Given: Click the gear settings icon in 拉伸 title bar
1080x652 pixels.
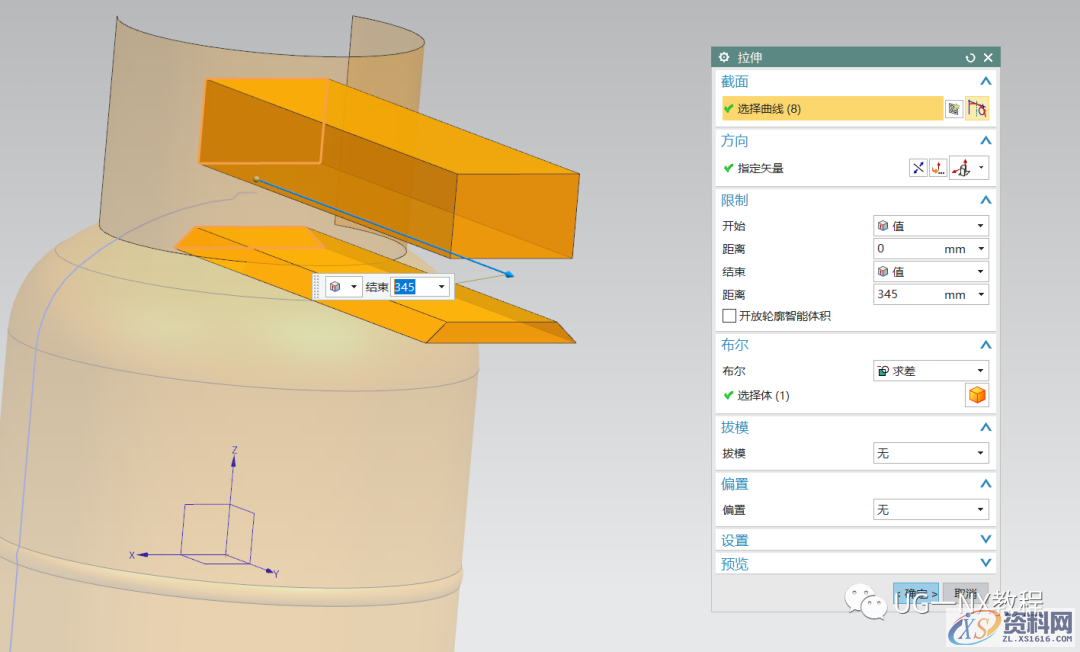Looking at the screenshot, I should coord(725,58).
